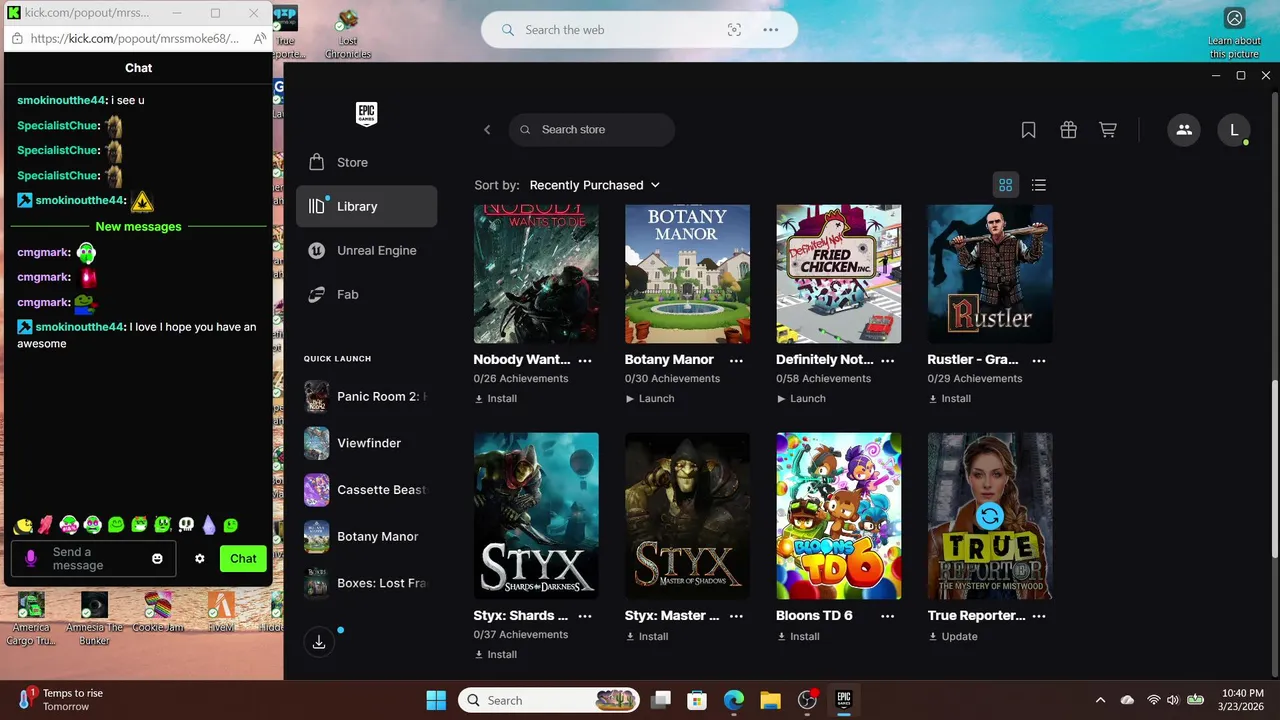The width and height of the screenshot is (1280, 720).
Task: Quick launch Boxes: Lost Fragments
Action: [366, 583]
